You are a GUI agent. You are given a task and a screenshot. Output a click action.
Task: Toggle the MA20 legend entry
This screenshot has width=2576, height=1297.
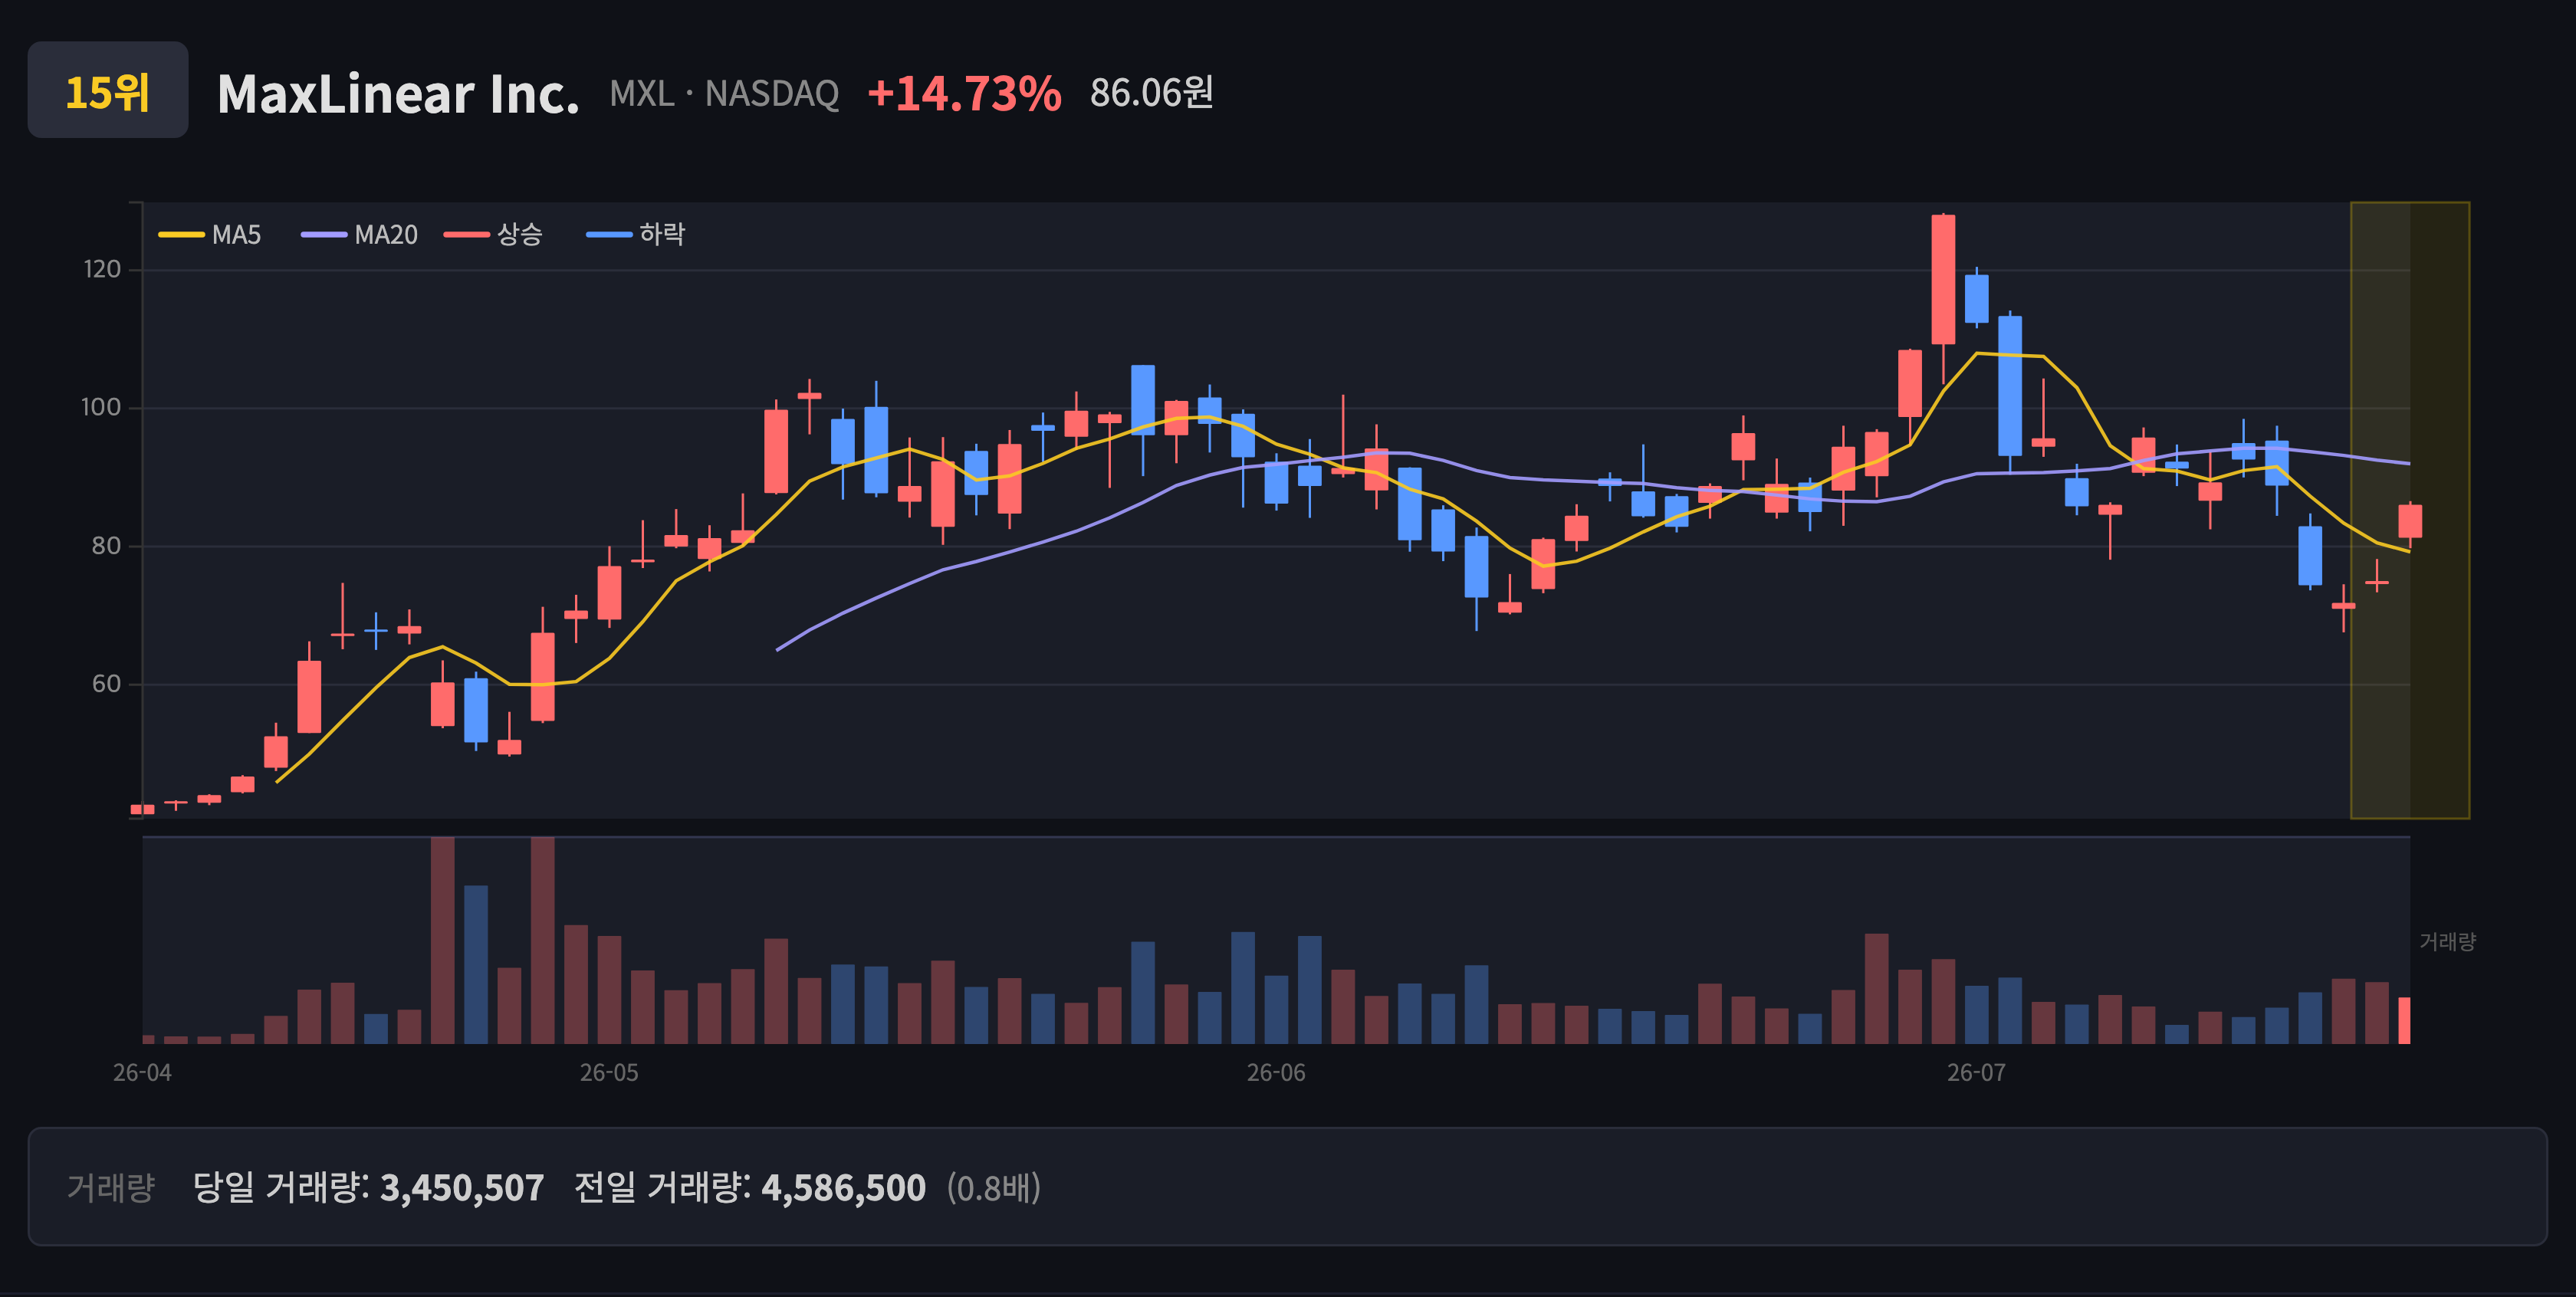tap(360, 235)
